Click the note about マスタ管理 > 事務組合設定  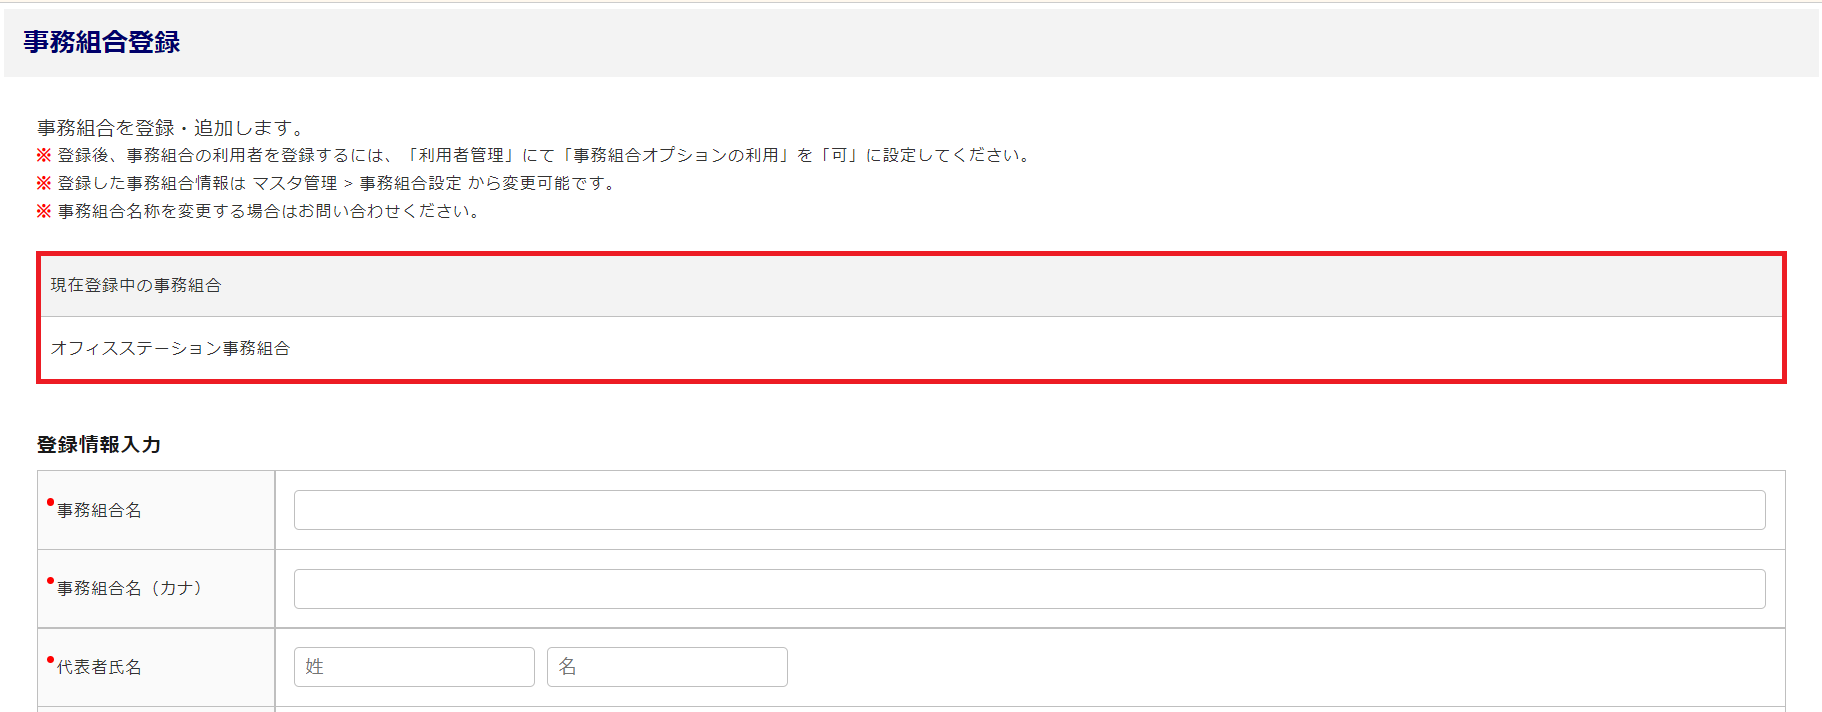pyautogui.click(x=335, y=184)
